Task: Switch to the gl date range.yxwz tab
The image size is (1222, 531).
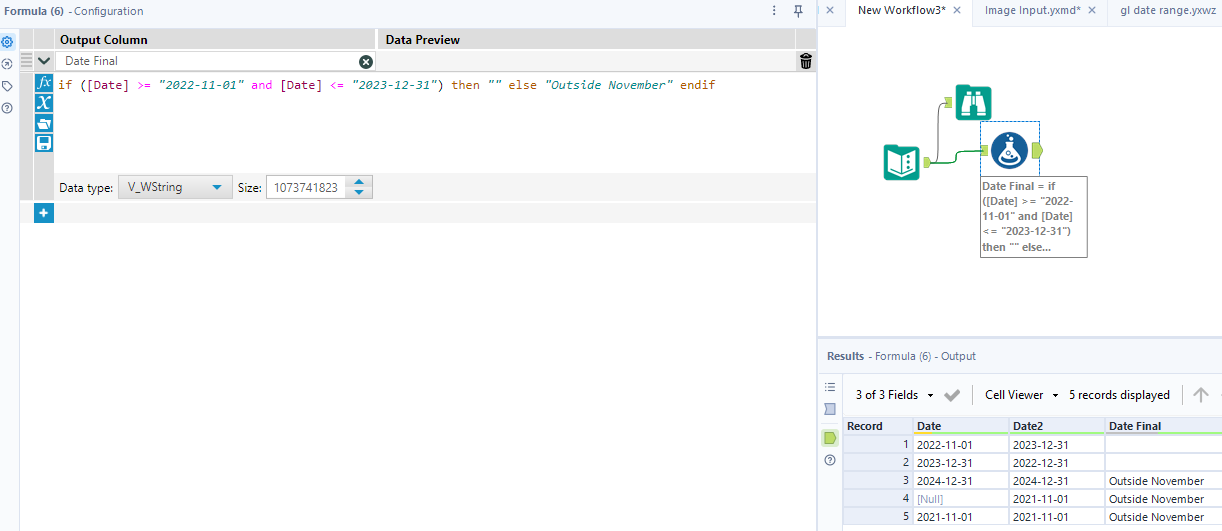Action: [1168, 10]
